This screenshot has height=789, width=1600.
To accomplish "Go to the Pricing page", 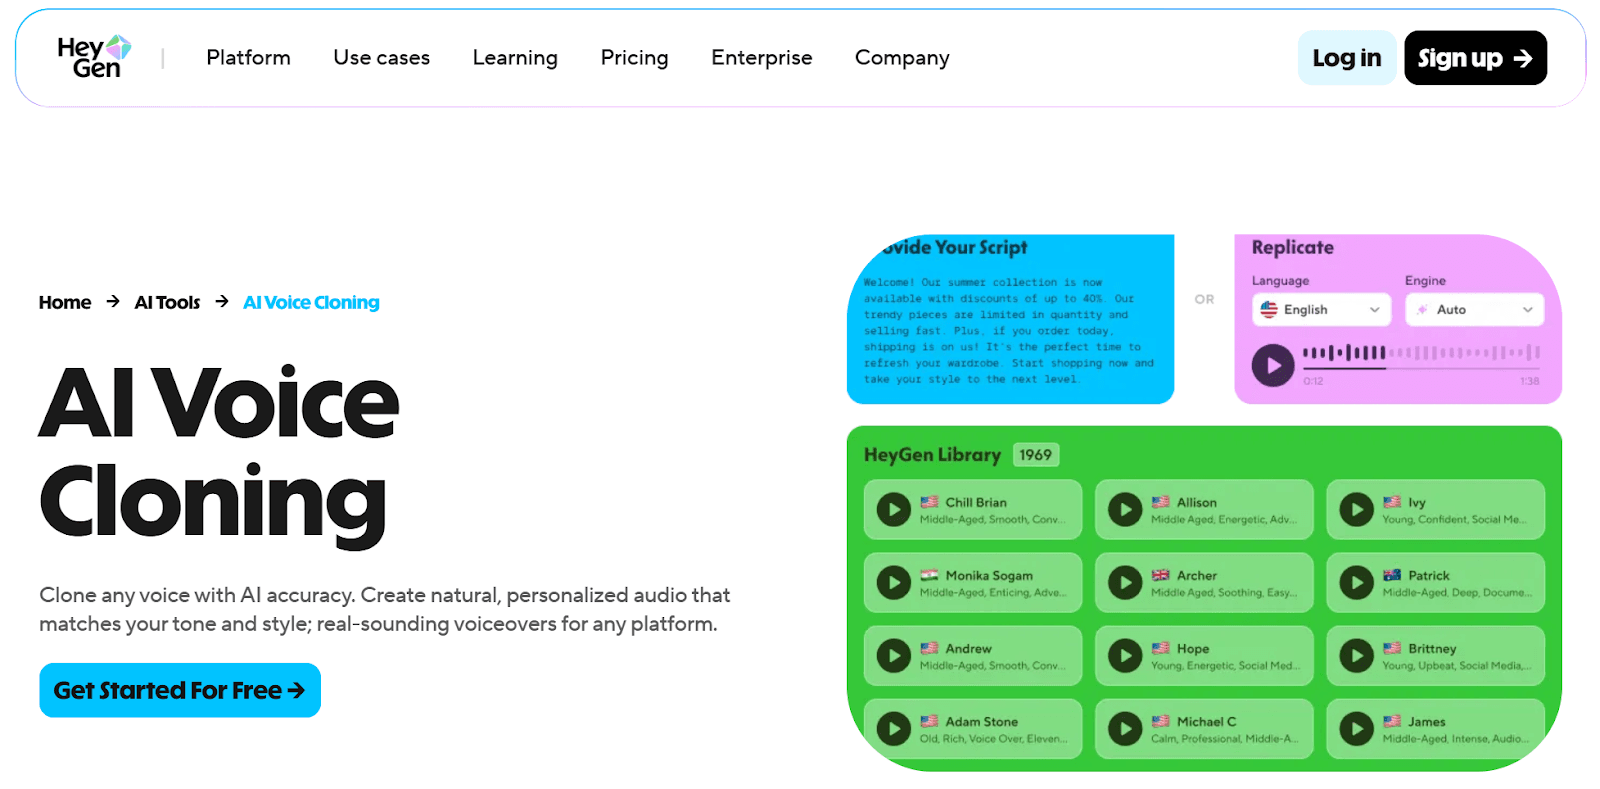I will coord(634,58).
